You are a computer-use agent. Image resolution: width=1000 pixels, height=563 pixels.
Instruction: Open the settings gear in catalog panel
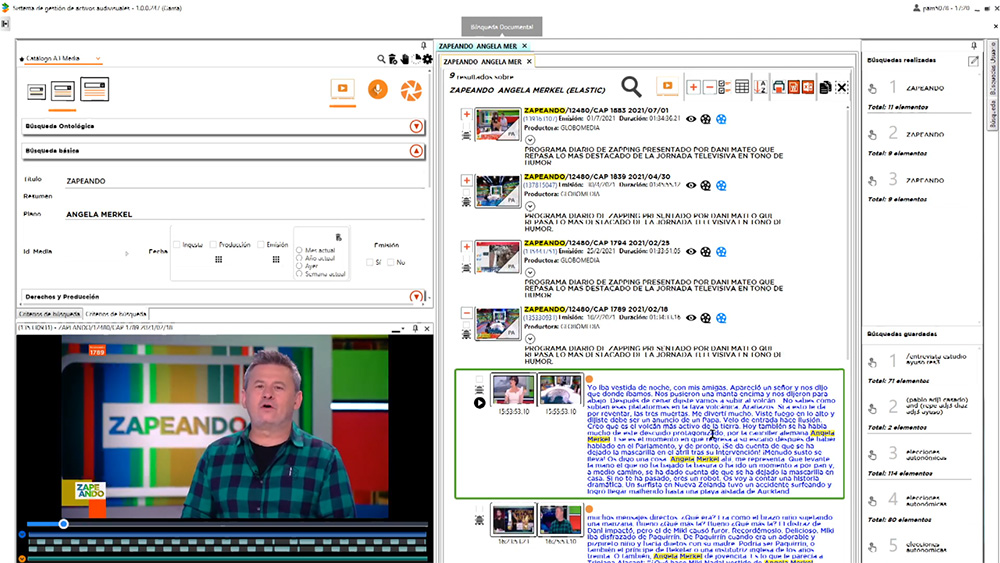[427, 59]
